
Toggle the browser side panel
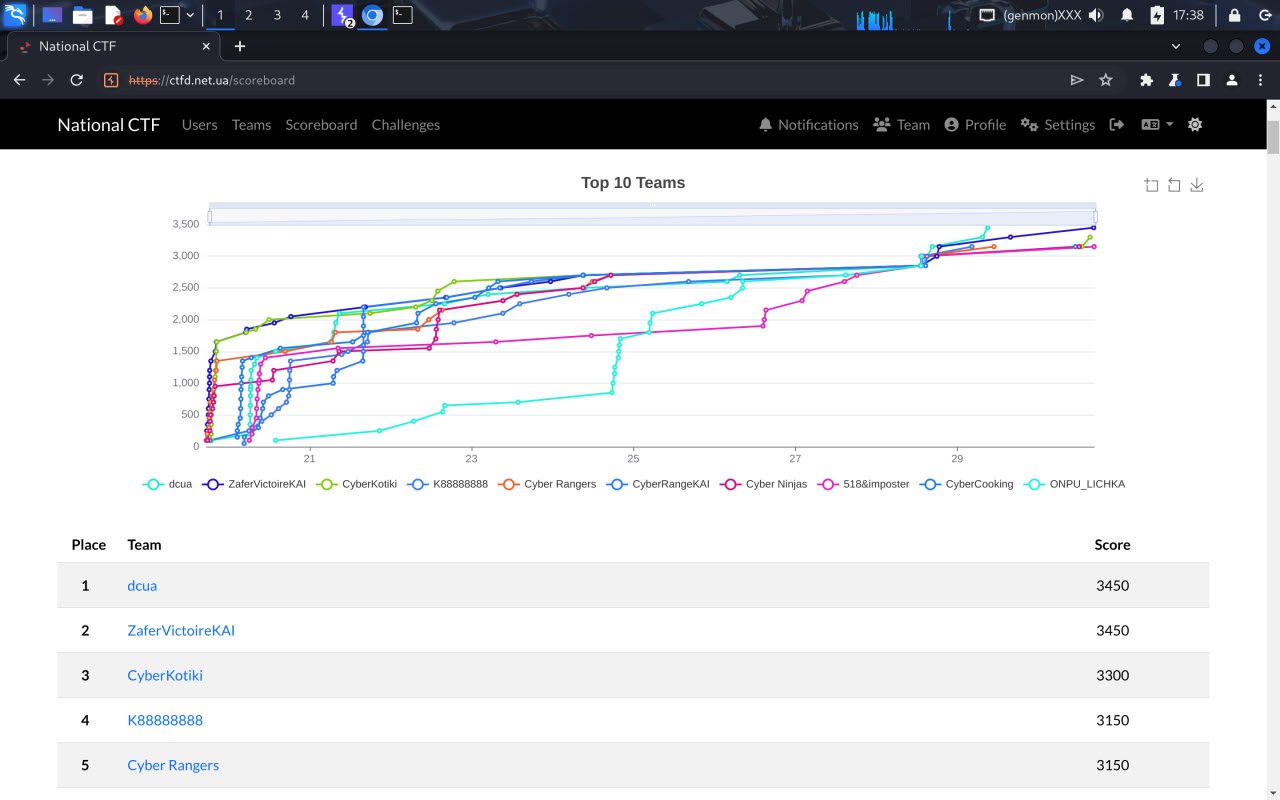click(x=1204, y=80)
